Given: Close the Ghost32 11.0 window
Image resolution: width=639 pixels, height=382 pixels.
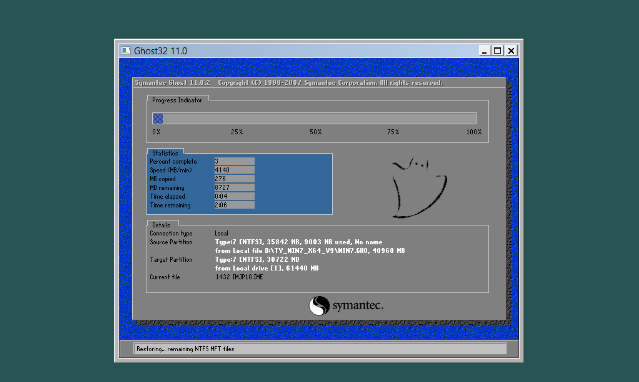Looking at the screenshot, I should pyautogui.click(x=511, y=51).
